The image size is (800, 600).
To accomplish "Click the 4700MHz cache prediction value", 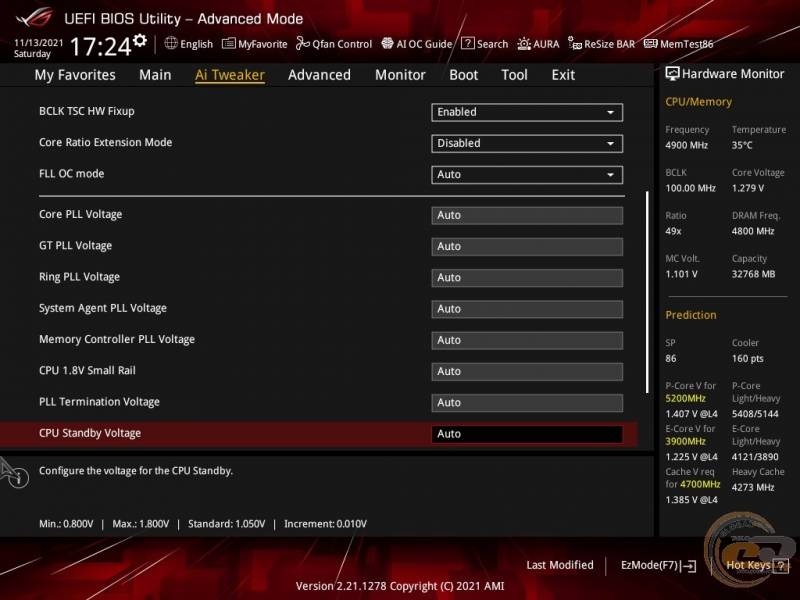I will (700, 484).
